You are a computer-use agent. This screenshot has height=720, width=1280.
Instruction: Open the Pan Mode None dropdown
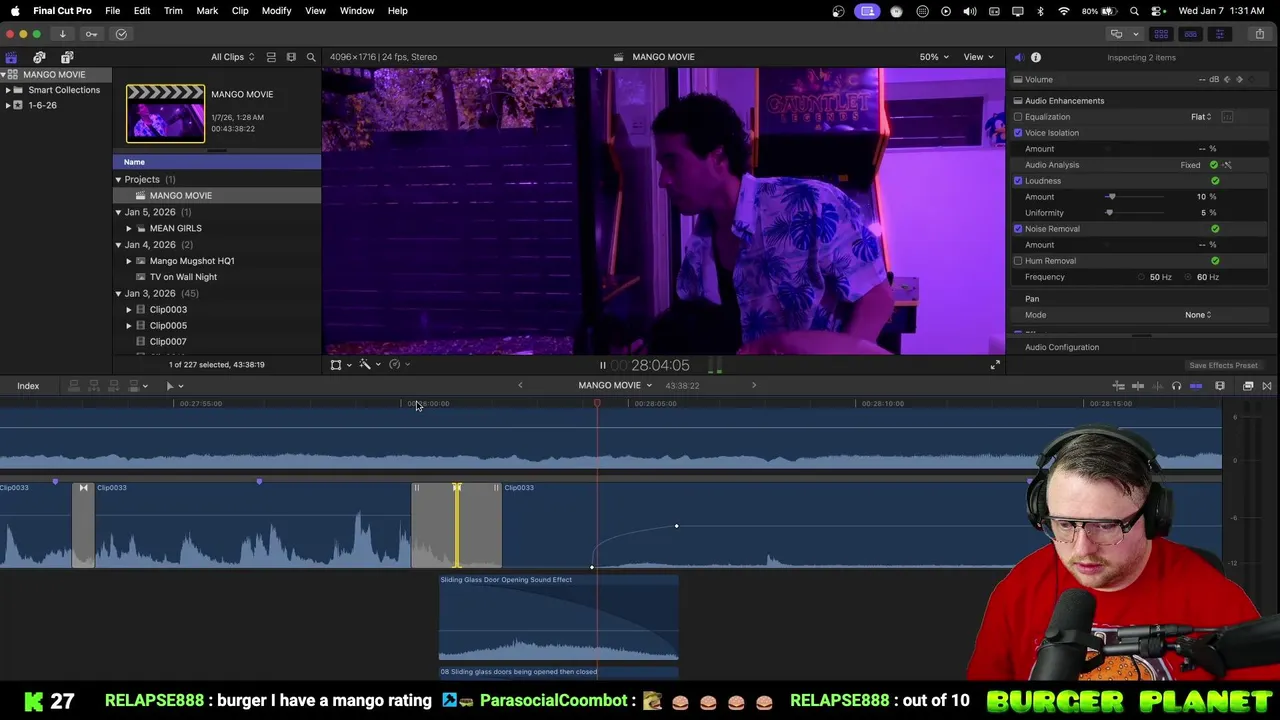coord(1198,315)
